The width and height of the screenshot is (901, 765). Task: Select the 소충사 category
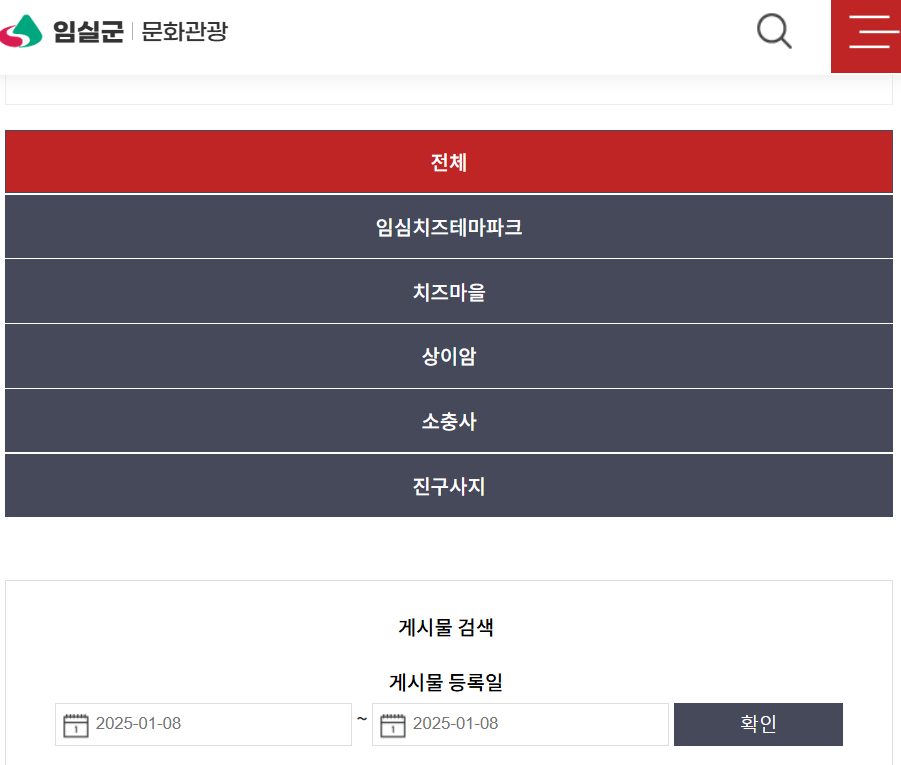point(448,421)
